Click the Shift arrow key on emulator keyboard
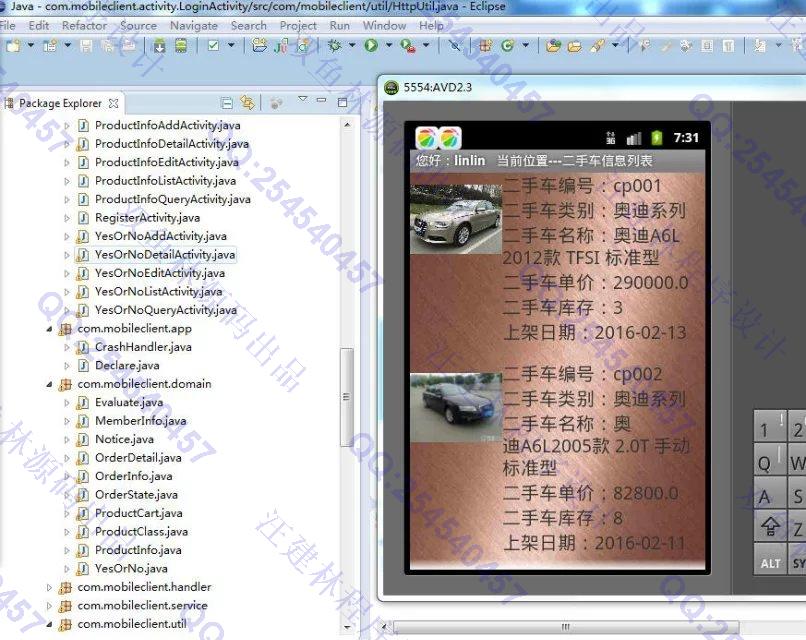Viewport: 806px width, 640px height. 770,526
